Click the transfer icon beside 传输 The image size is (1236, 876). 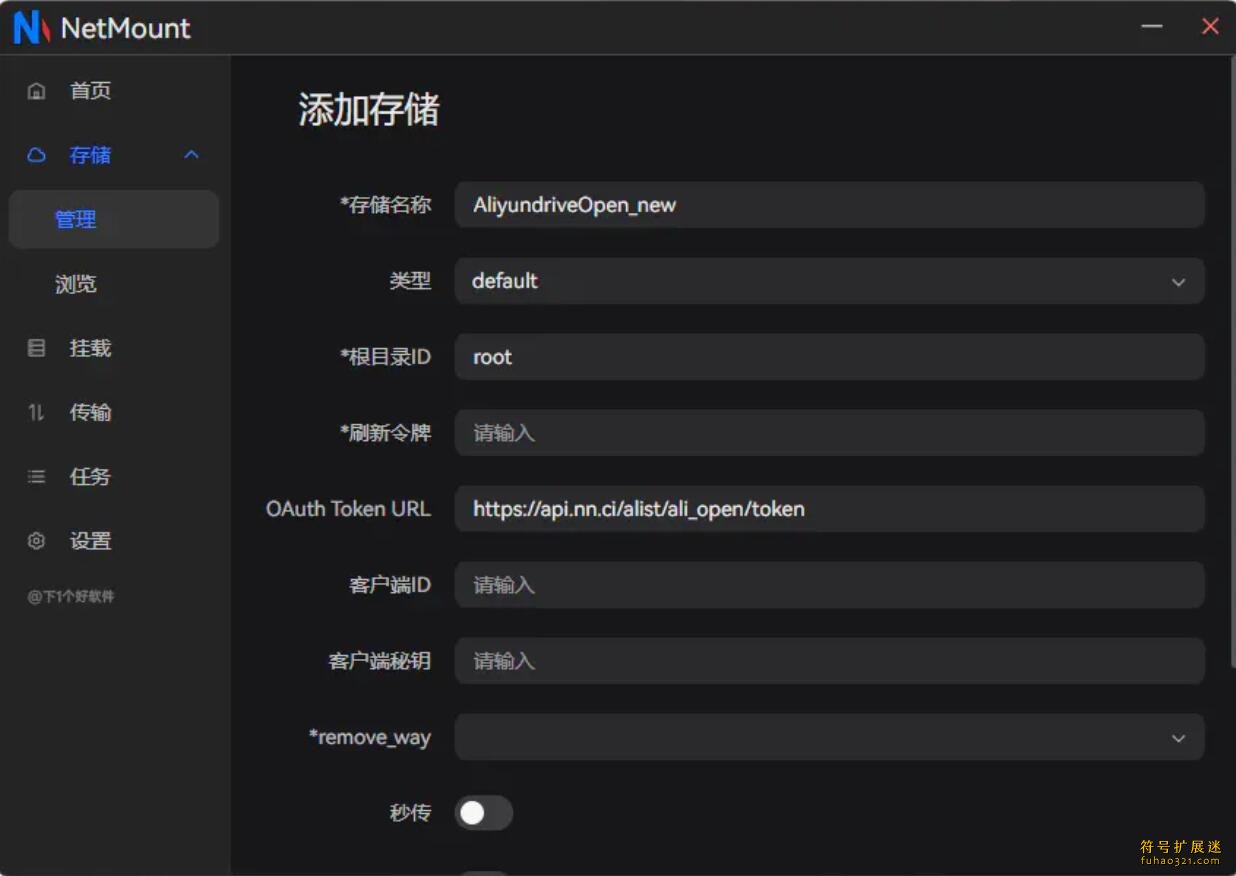[x=36, y=411]
